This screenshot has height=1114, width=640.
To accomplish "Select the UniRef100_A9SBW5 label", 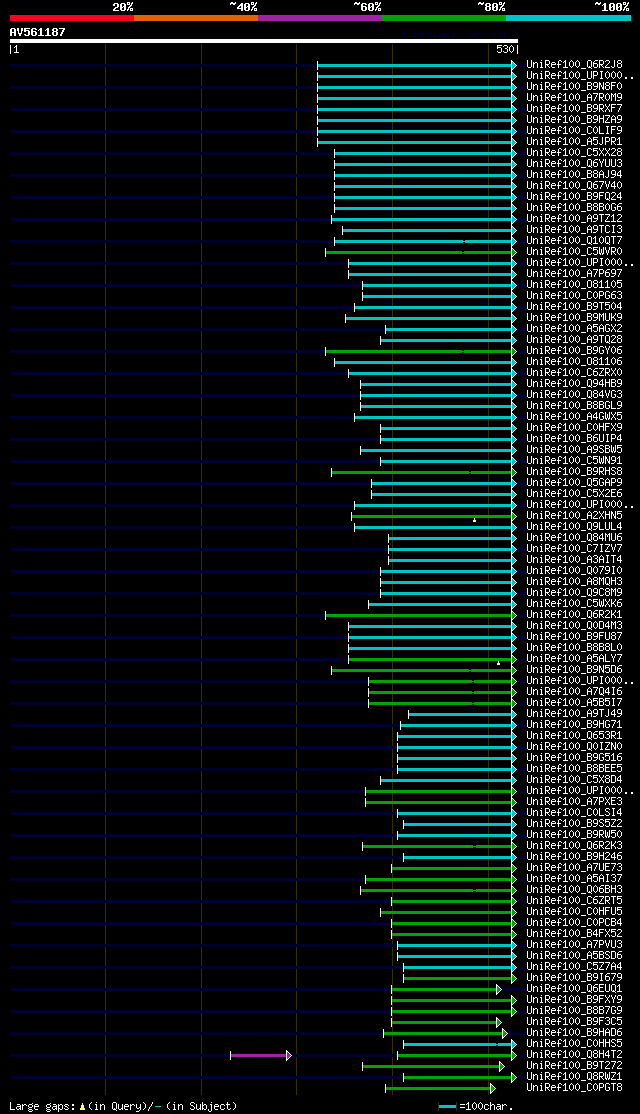I will [574, 450].
